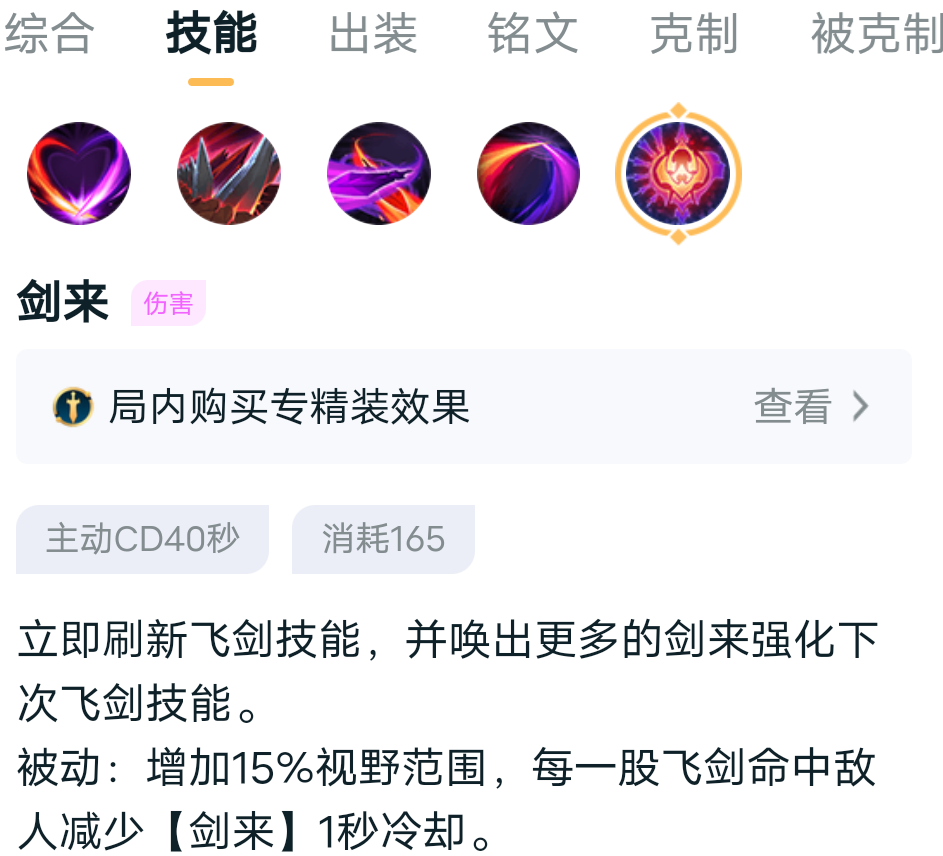
Task: Select the grey spikes skill icon
Action: pos(229,173)
